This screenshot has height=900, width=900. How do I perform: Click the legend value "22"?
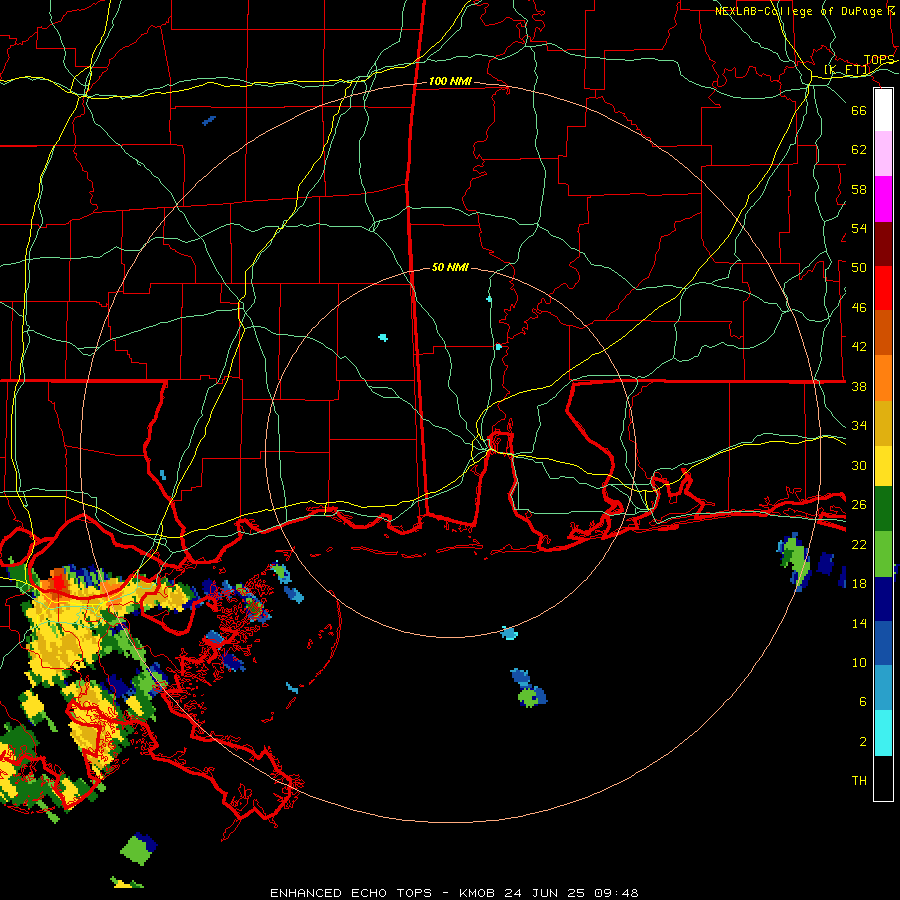[859, 544]
